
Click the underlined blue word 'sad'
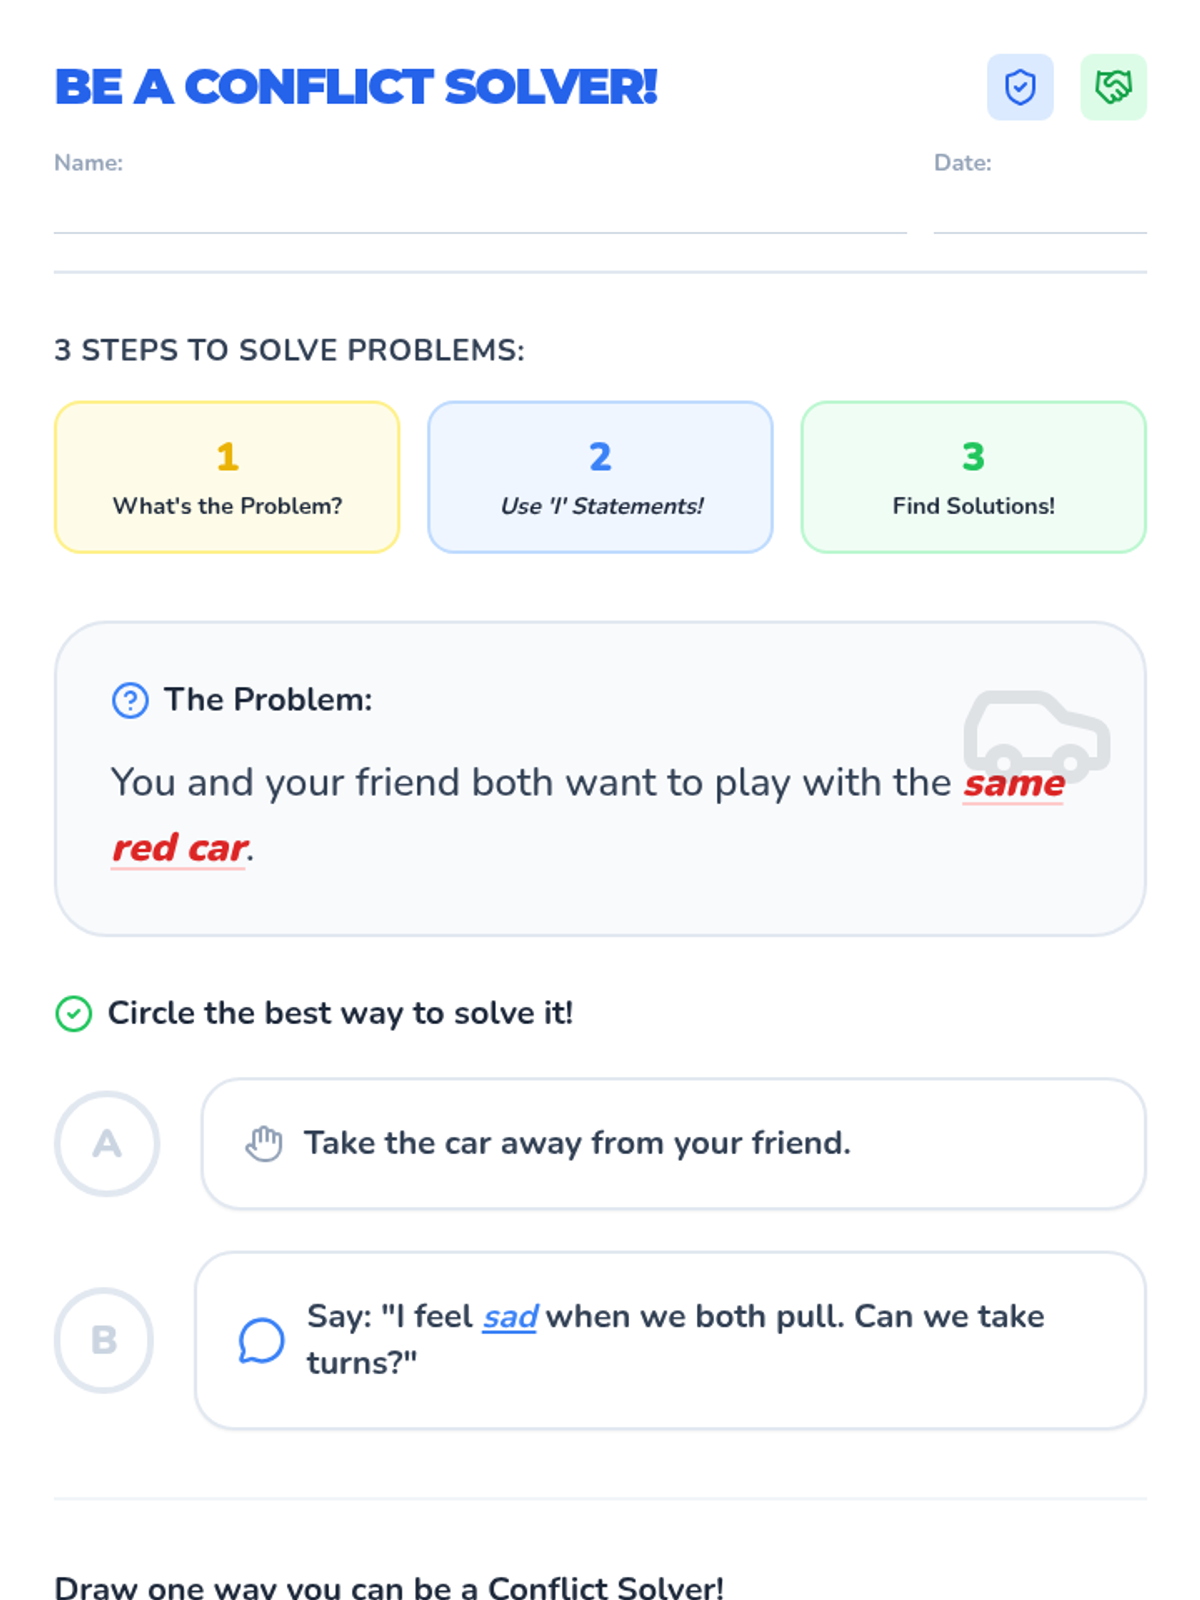(510, 1317)
